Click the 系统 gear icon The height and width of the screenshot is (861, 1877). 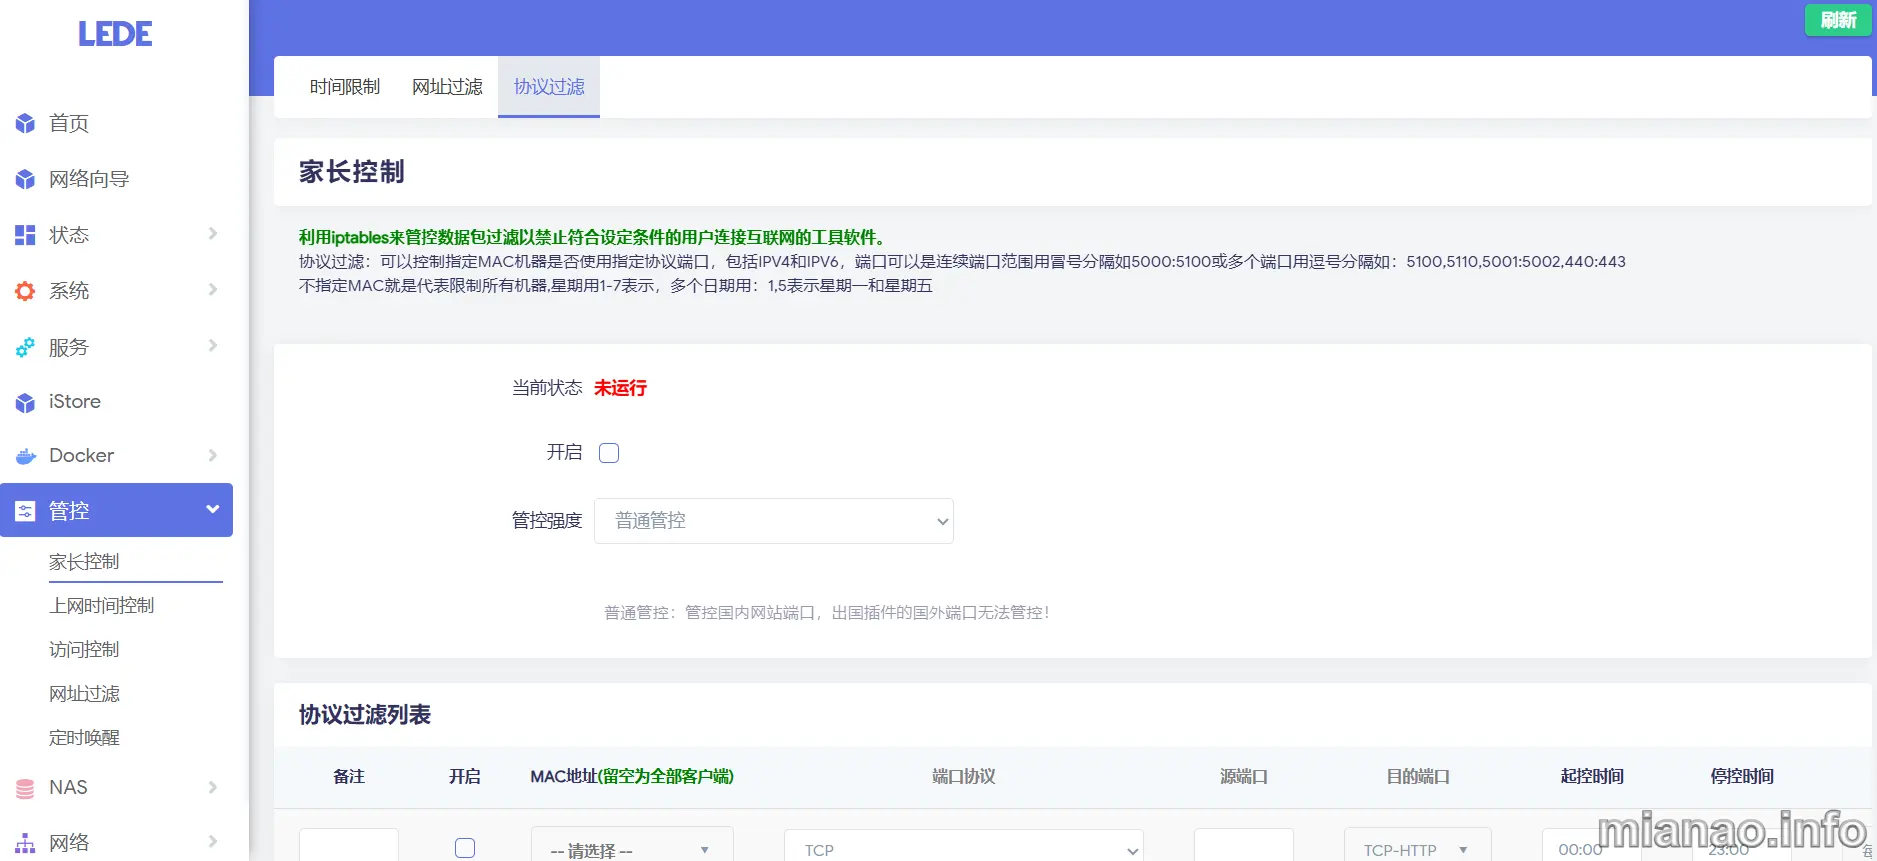click(x=25, y=291)
